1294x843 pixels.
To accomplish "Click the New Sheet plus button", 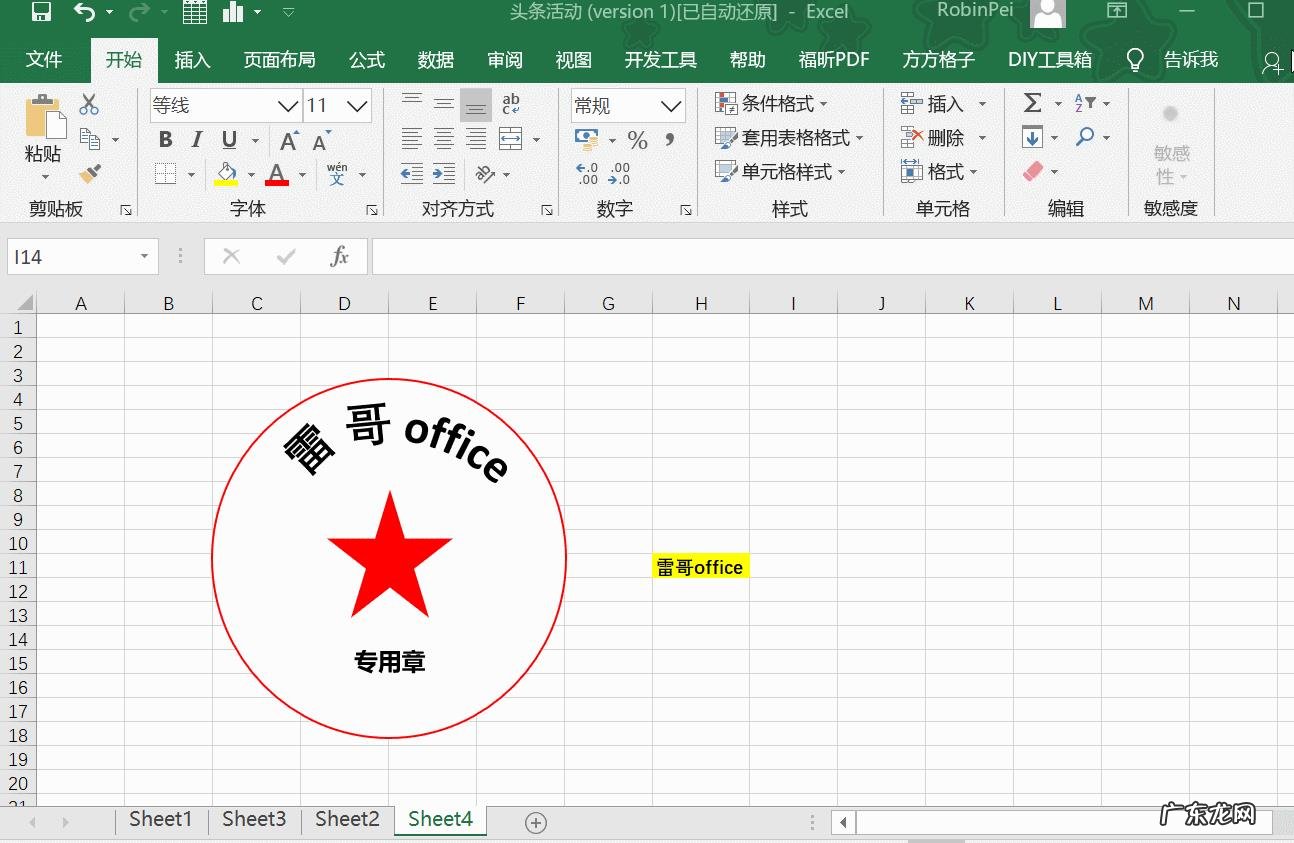I will [x=535, y=822].
